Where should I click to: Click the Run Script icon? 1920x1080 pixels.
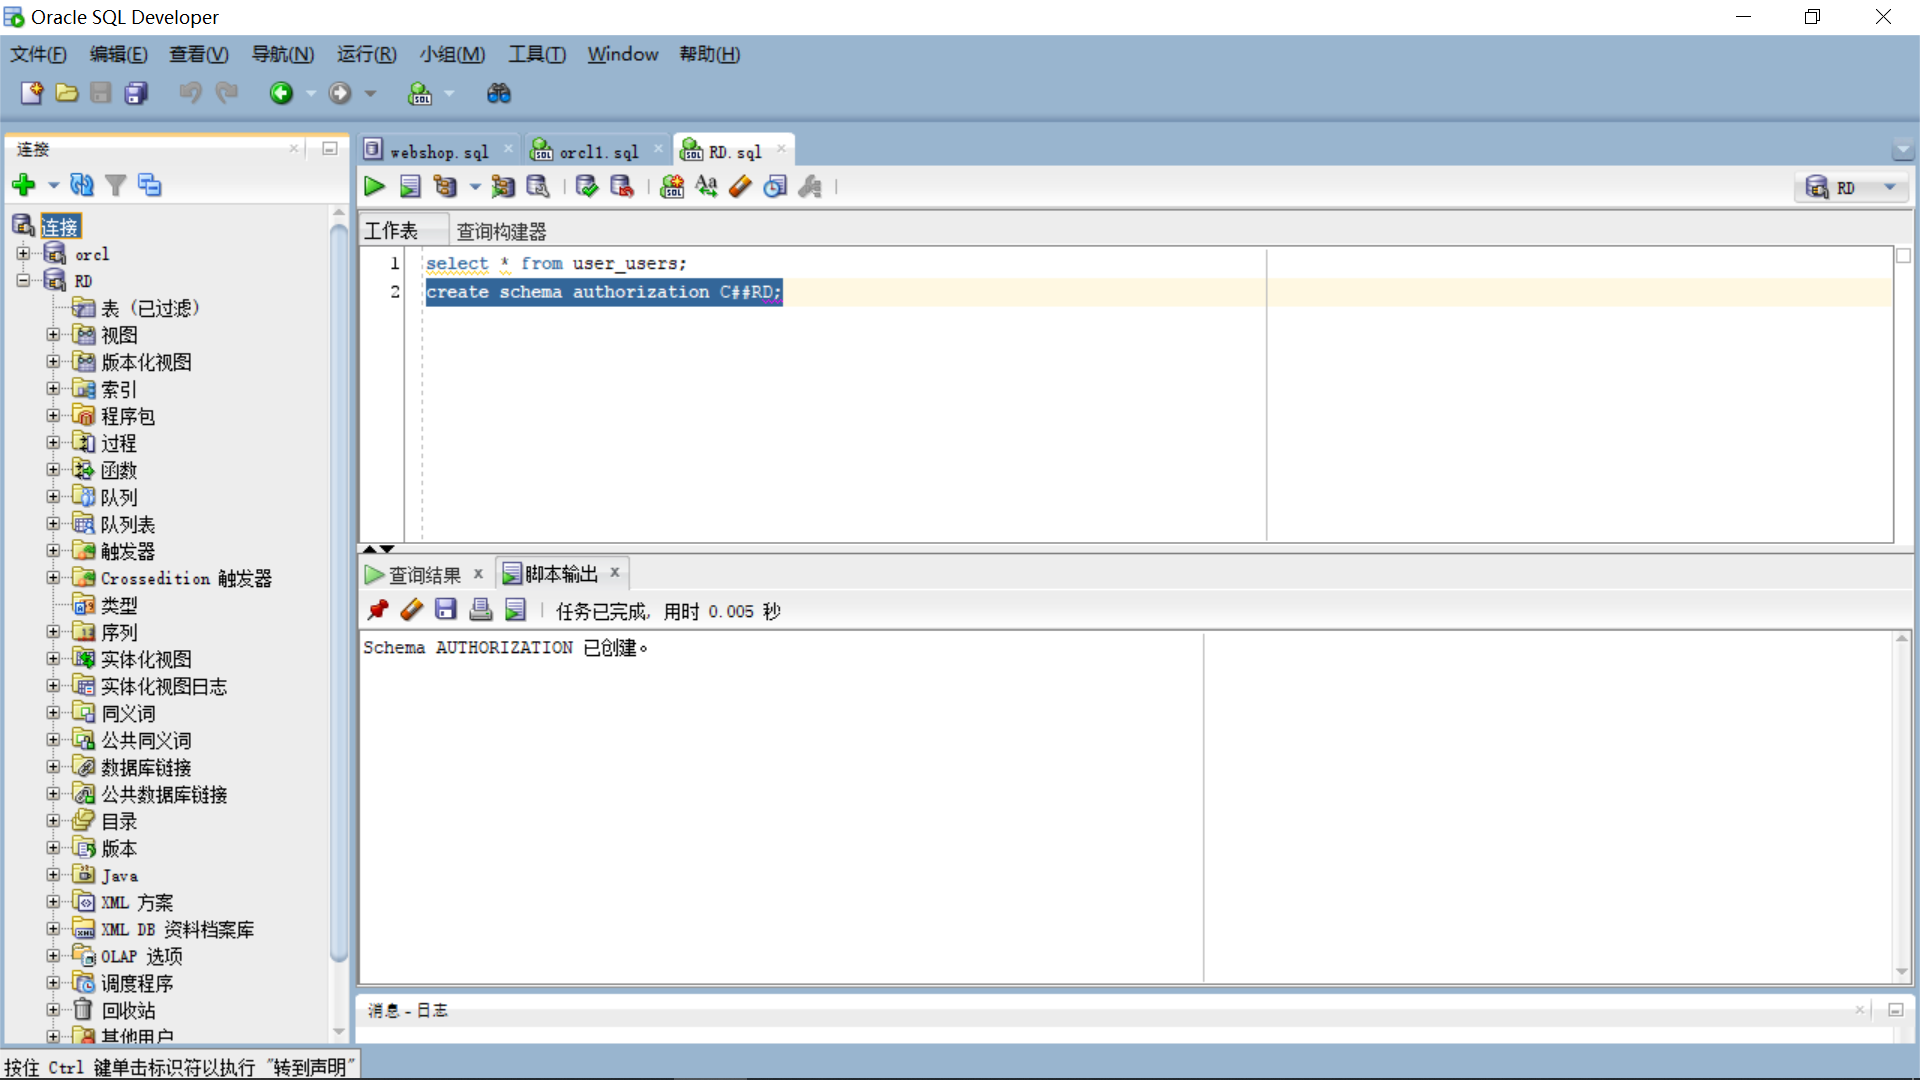coord(410,186)
